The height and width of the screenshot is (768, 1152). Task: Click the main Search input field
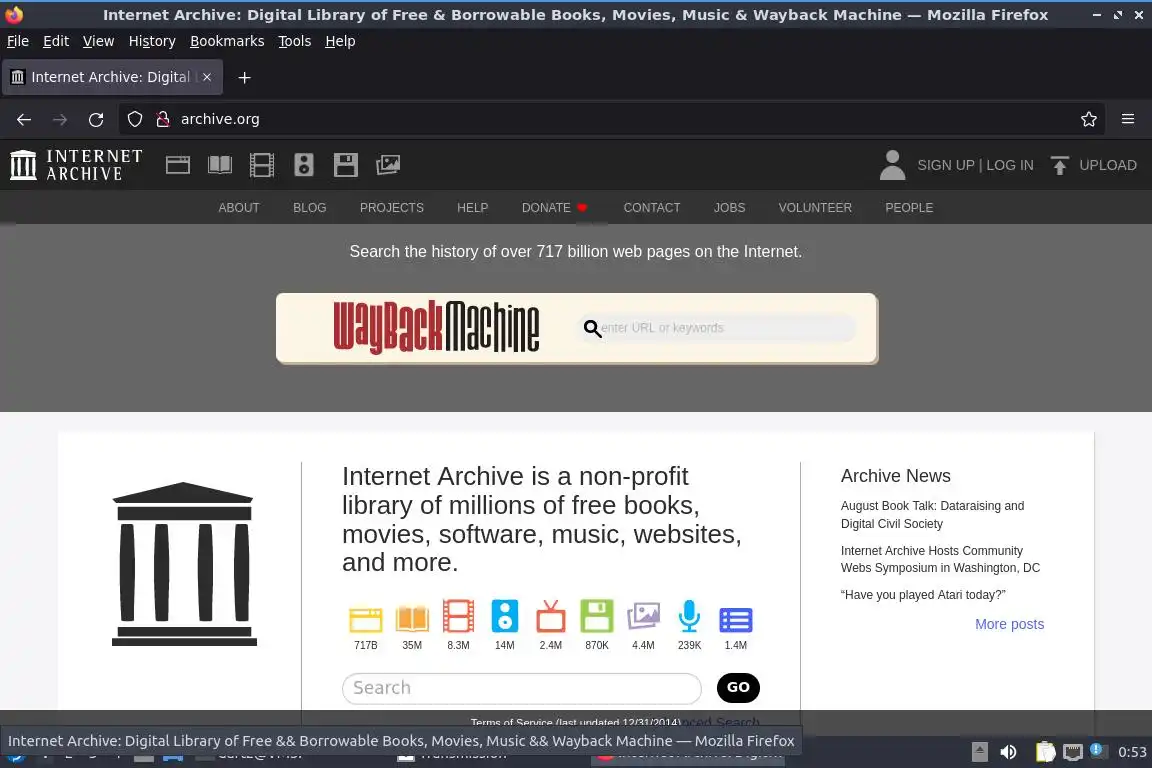[522, 688]
